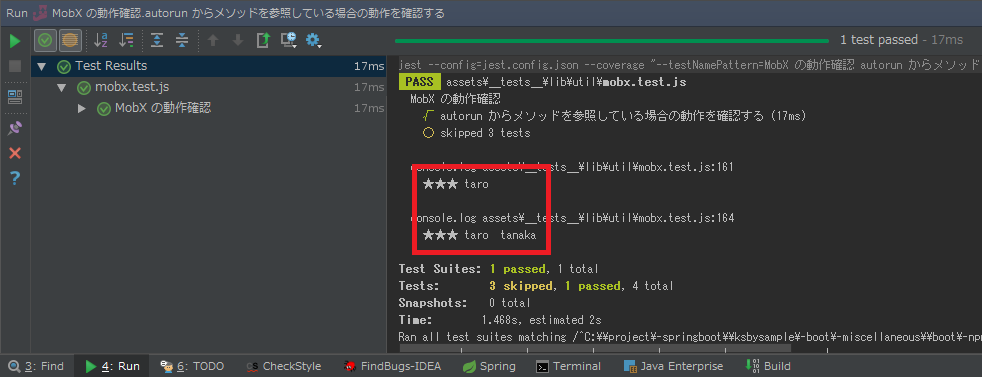Viewport: 982px width, 377px height.
Task: Sort test results alphabetically
Action: pyautogui.click(x=100, y=41)
